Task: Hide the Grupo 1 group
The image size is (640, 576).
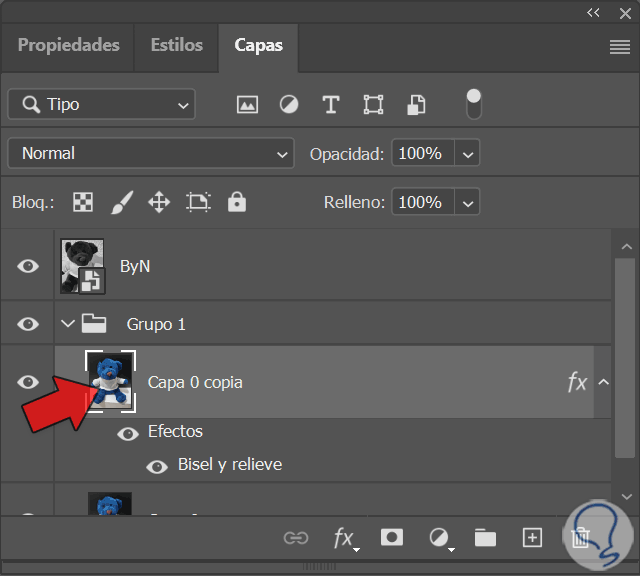Action: tap(28, 324)
